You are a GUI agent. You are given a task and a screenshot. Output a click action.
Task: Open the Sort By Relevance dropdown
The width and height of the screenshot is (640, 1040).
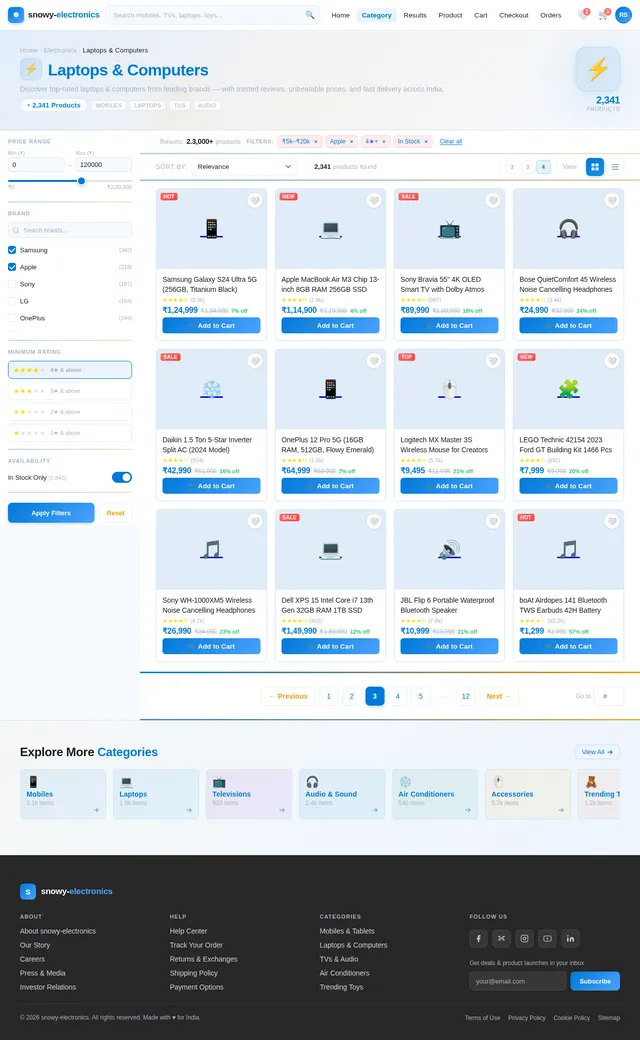click(x=244, y=166)
